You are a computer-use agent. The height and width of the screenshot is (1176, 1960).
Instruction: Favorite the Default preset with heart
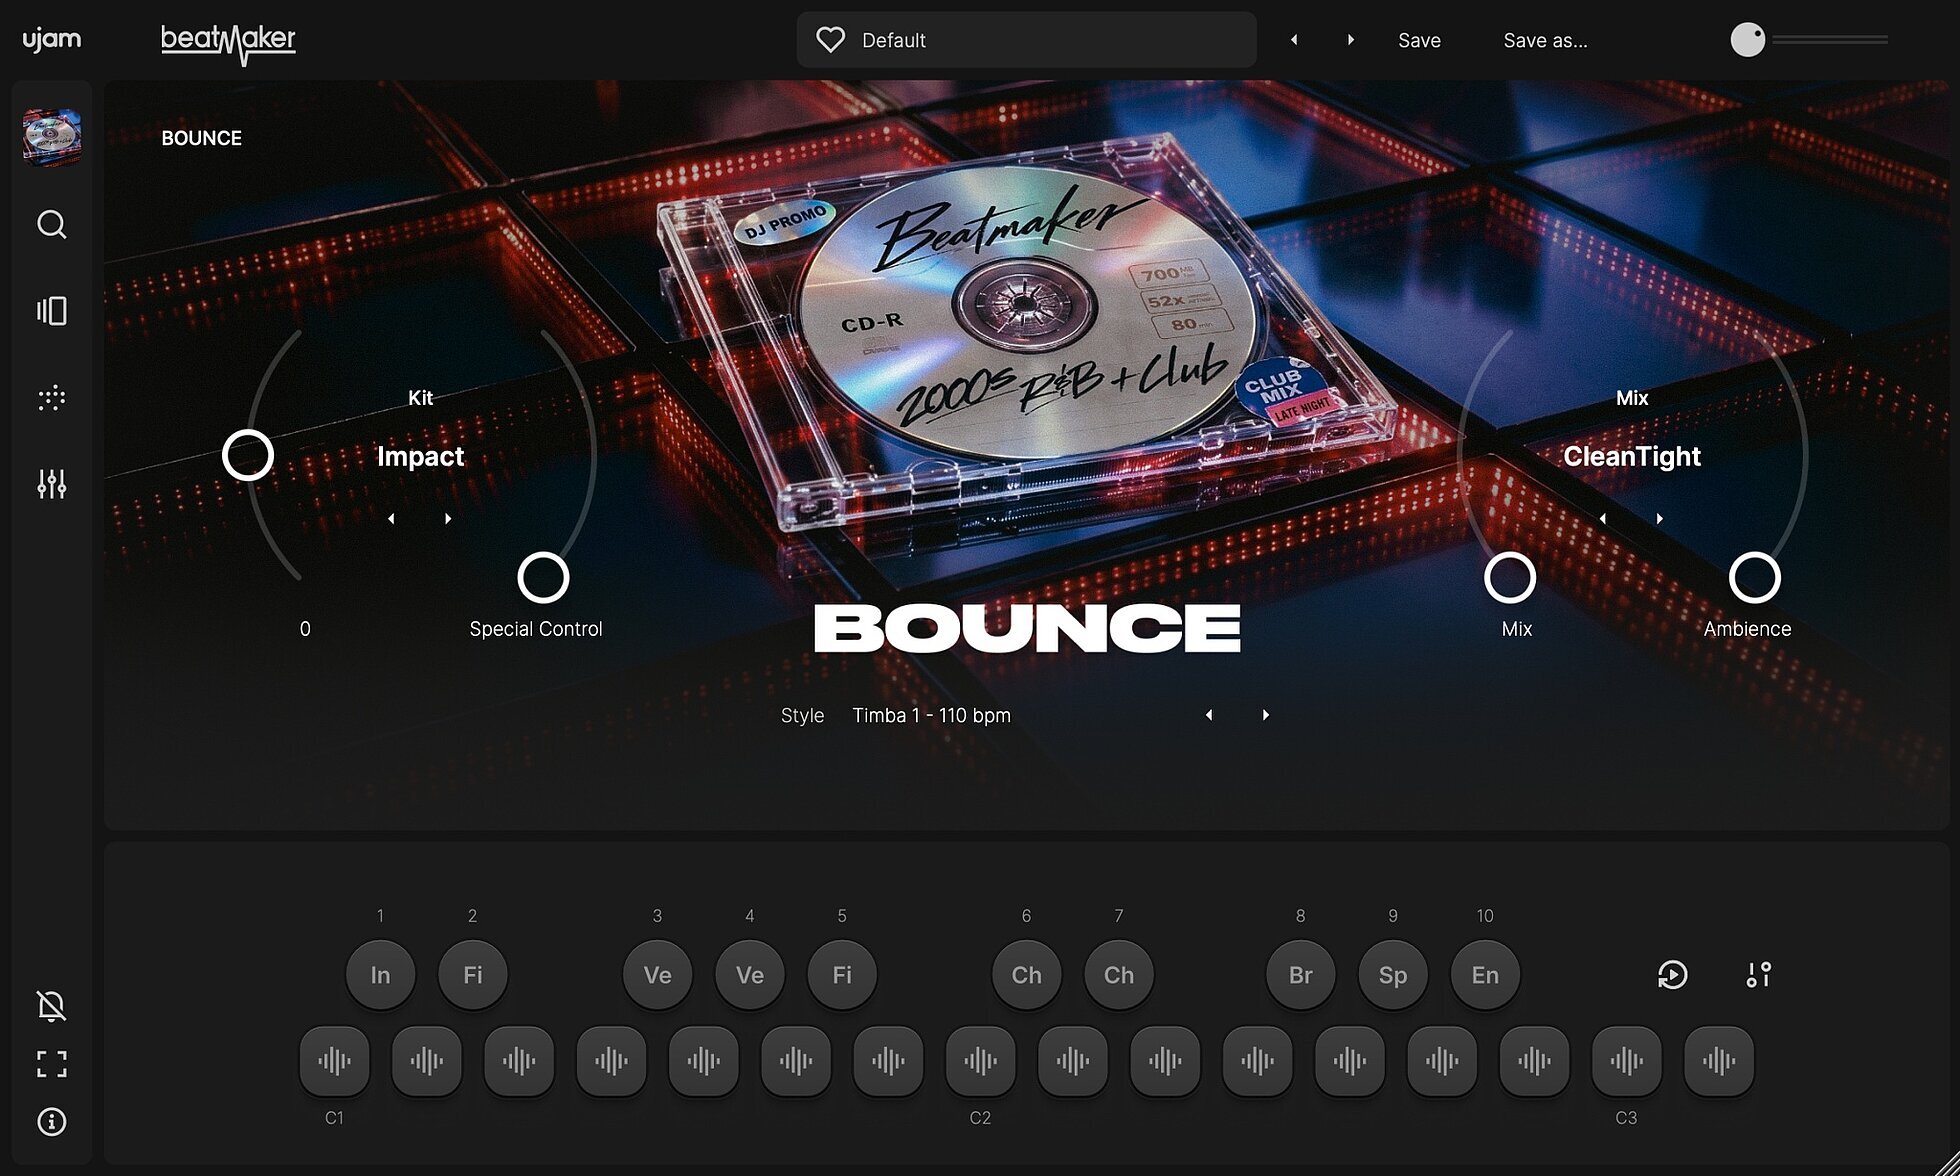coord(831,40)
